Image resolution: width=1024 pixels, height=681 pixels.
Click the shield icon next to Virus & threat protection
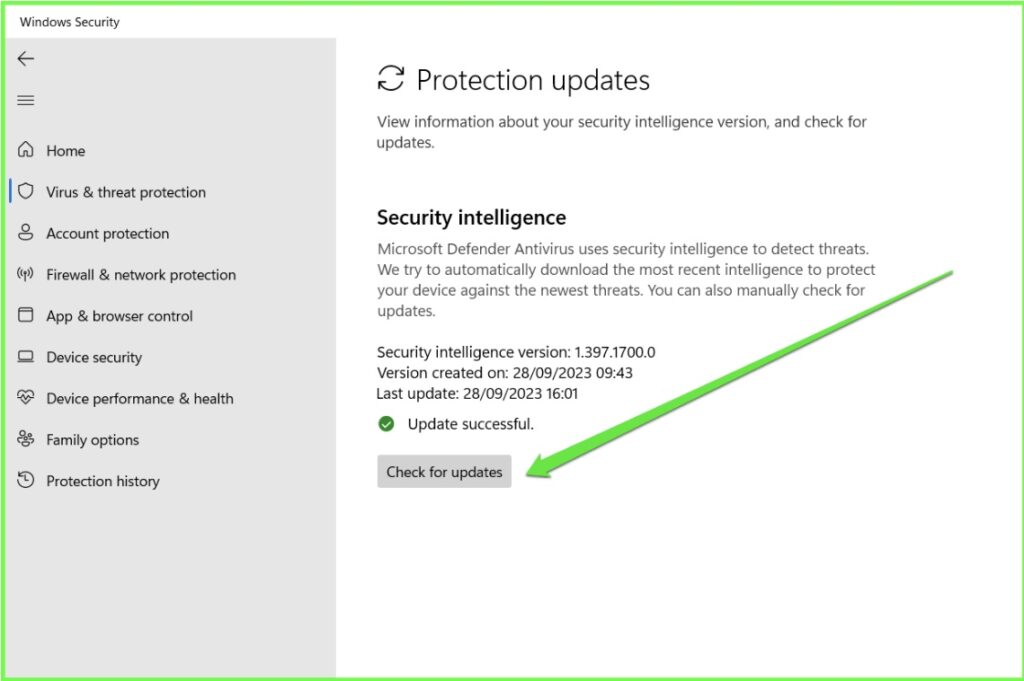coord(24,192)
